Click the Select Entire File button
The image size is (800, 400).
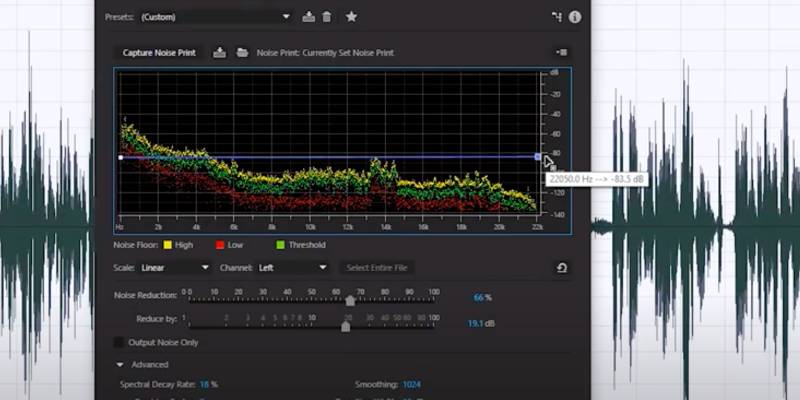click(379, 267)
